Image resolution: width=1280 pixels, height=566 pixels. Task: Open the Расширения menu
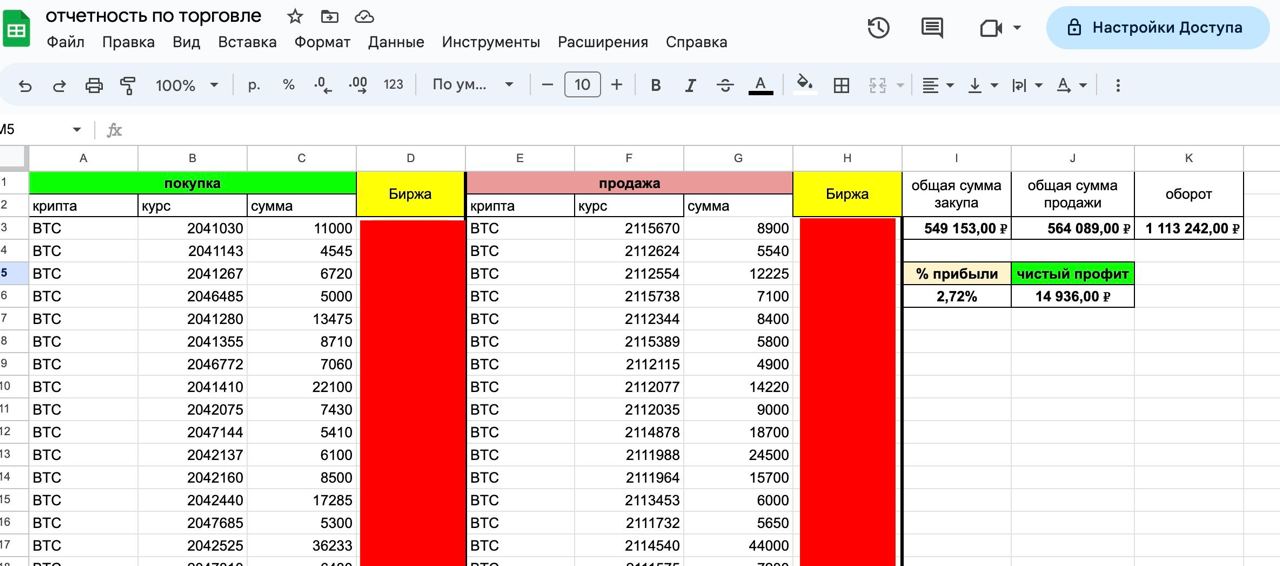[603, 42]
